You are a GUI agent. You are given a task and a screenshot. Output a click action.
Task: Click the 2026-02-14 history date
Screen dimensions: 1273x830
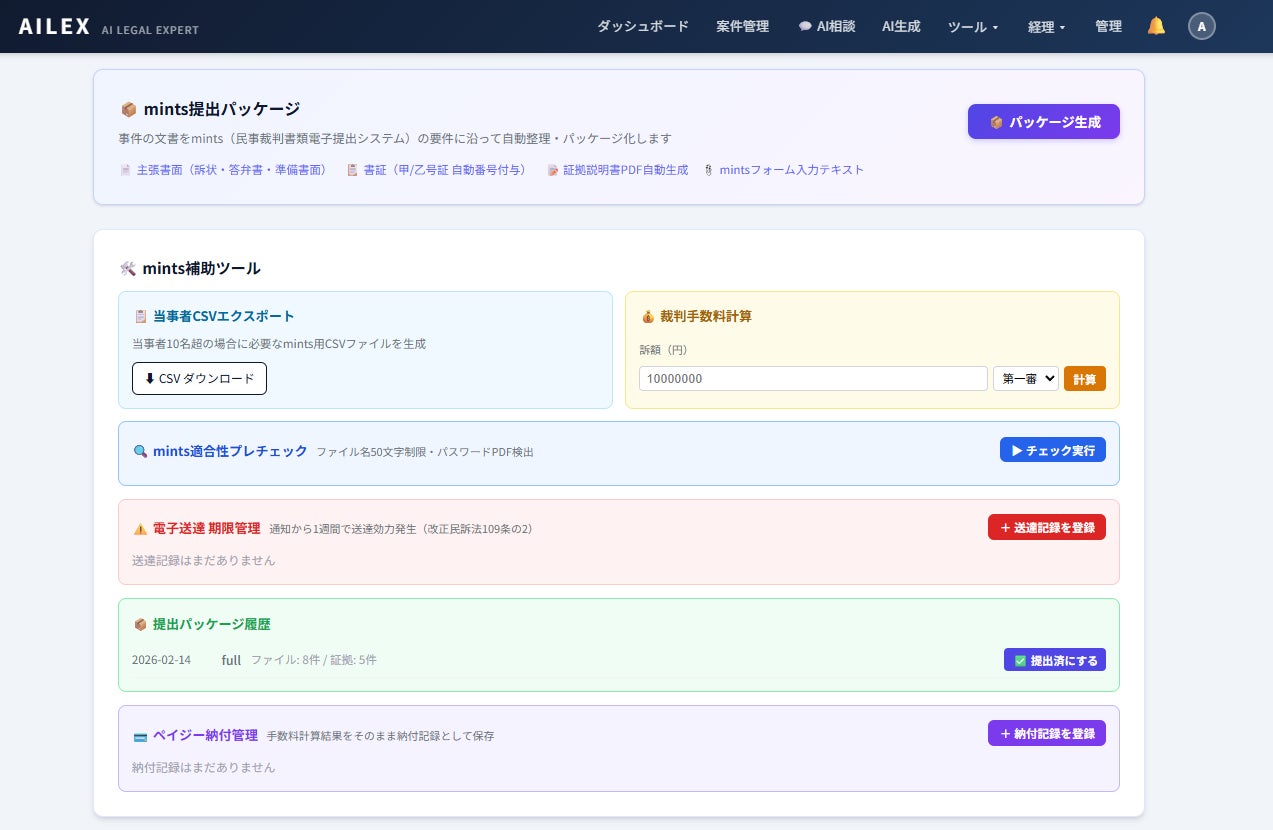click(x=161, y=660)
